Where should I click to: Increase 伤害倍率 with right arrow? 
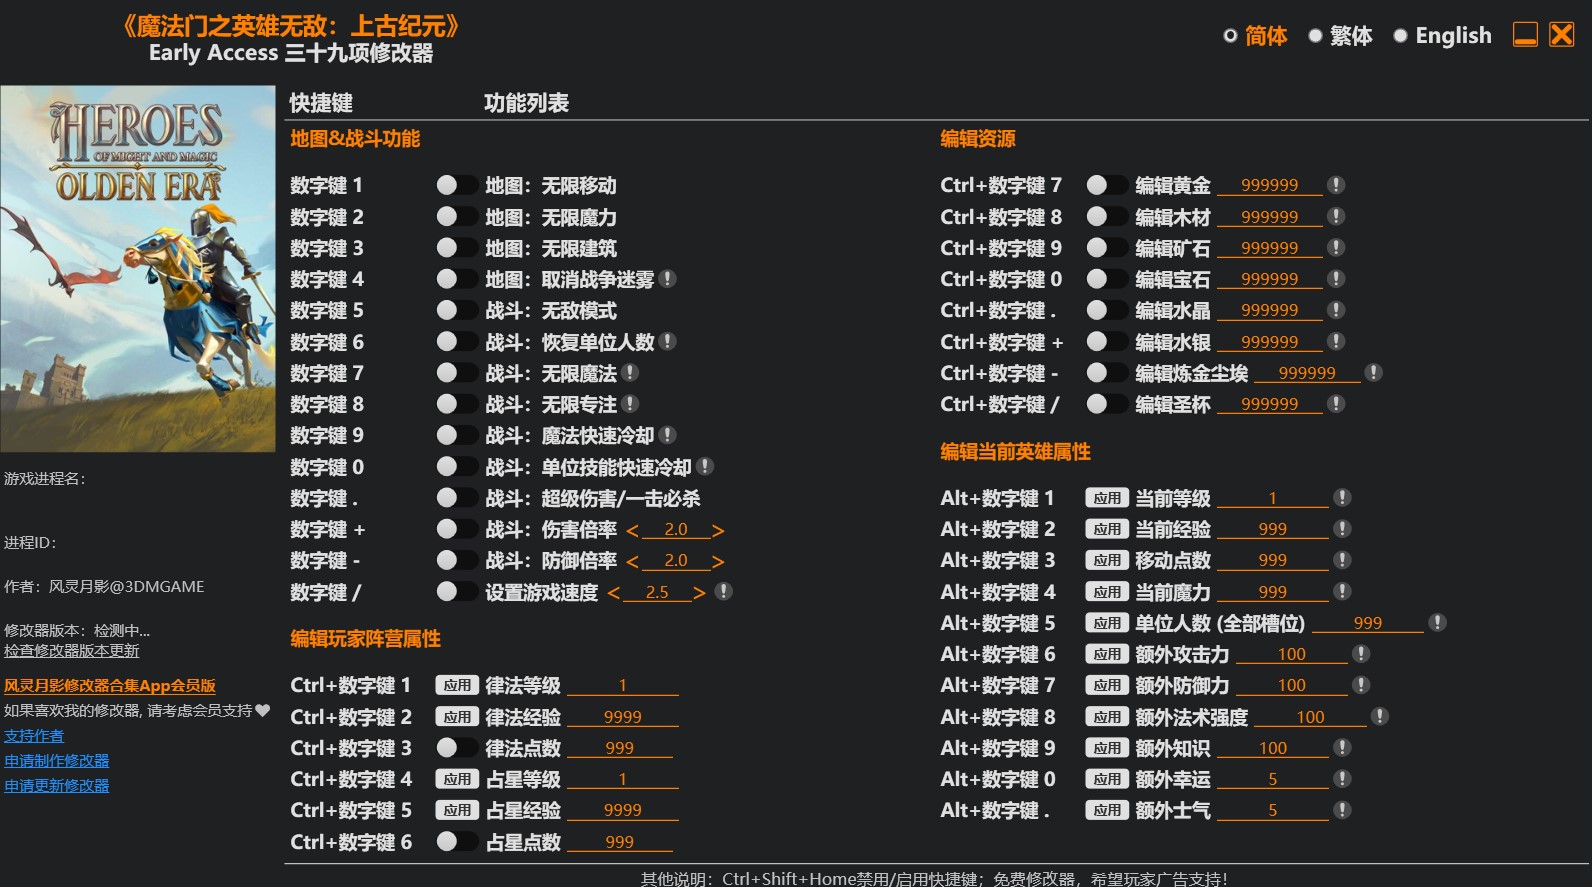coord(718,530)
